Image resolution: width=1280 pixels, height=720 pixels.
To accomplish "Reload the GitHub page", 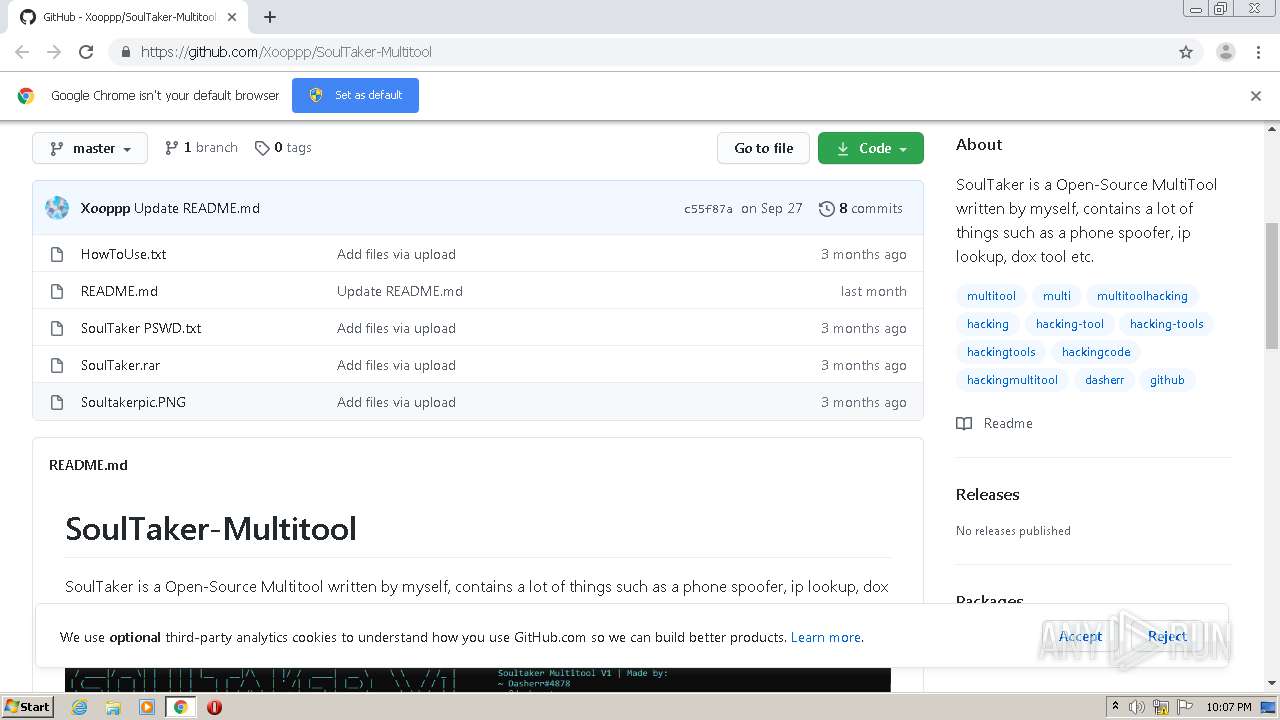I will (x=86, y=52).
